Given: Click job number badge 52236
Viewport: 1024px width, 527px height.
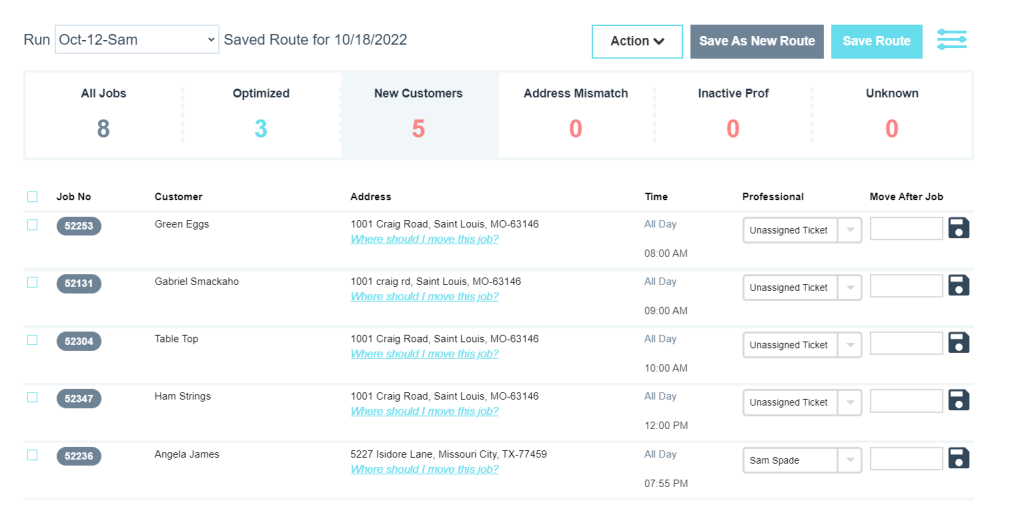Looking at the screenshot, I should coord(79,456).
